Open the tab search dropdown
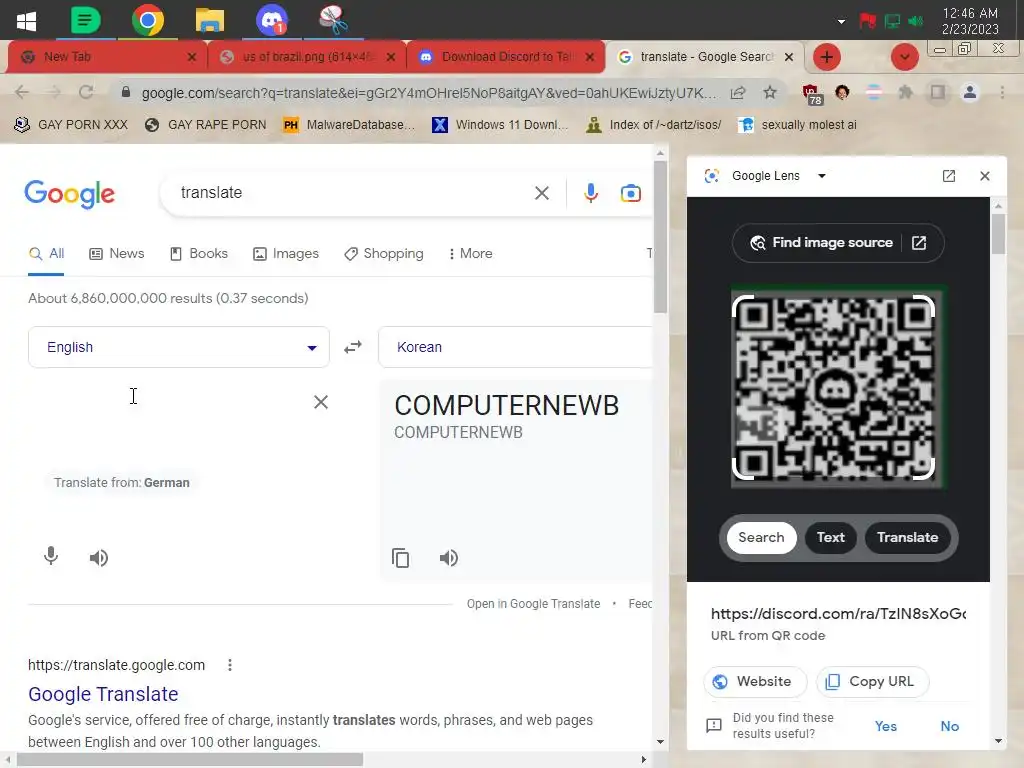The image size is (1024, 768). [x=904, y=57]
